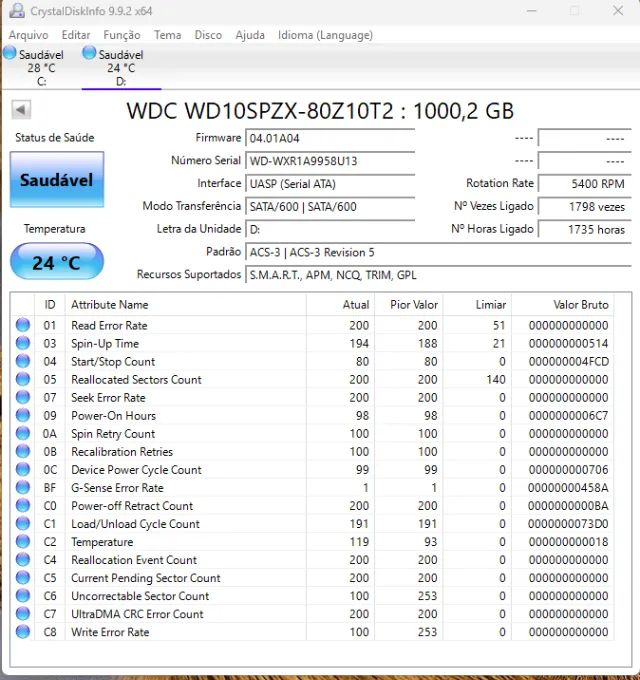Click the transfer mode field SATA/600 | SATA/600
Image resolution: width=640 pixels, height=680 pixels.
coord(330,207)
